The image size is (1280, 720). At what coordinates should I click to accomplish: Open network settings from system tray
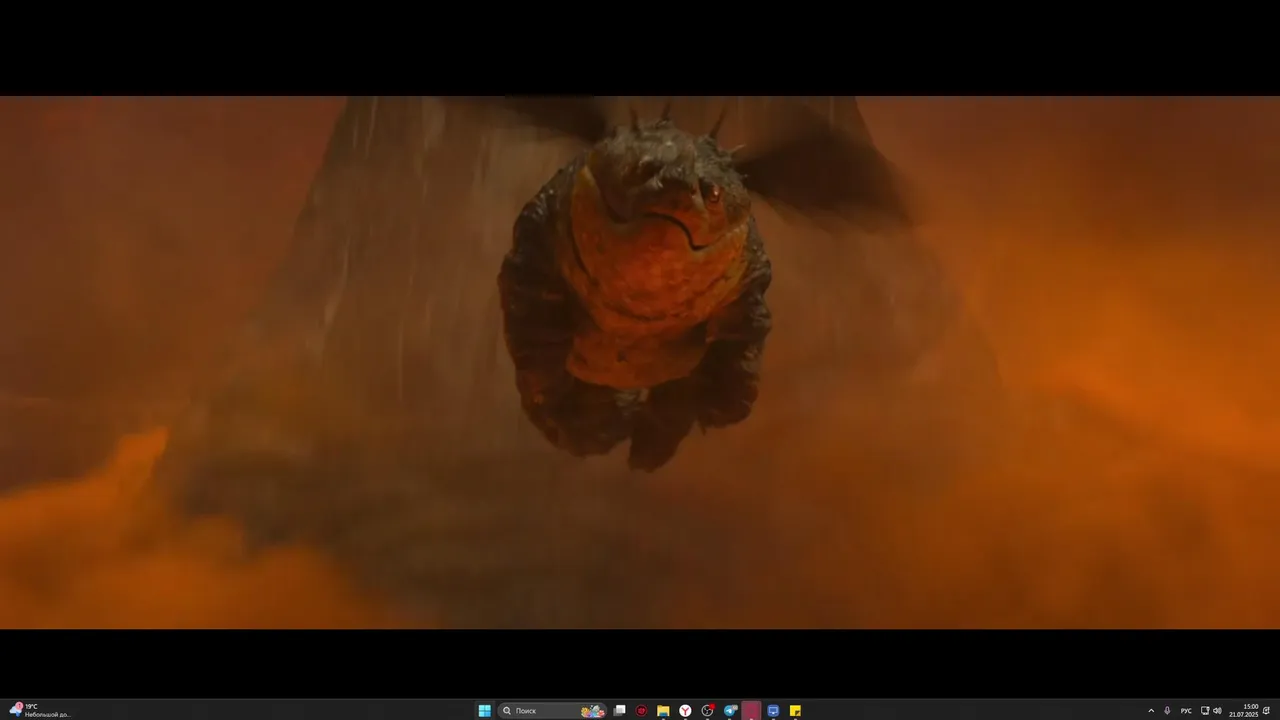[1205, 711]
